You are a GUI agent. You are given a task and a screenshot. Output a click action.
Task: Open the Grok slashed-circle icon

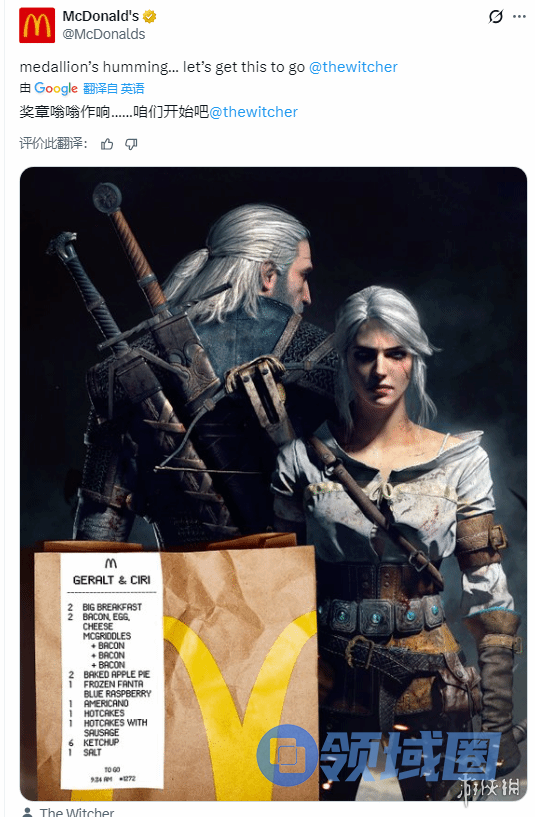495,17
